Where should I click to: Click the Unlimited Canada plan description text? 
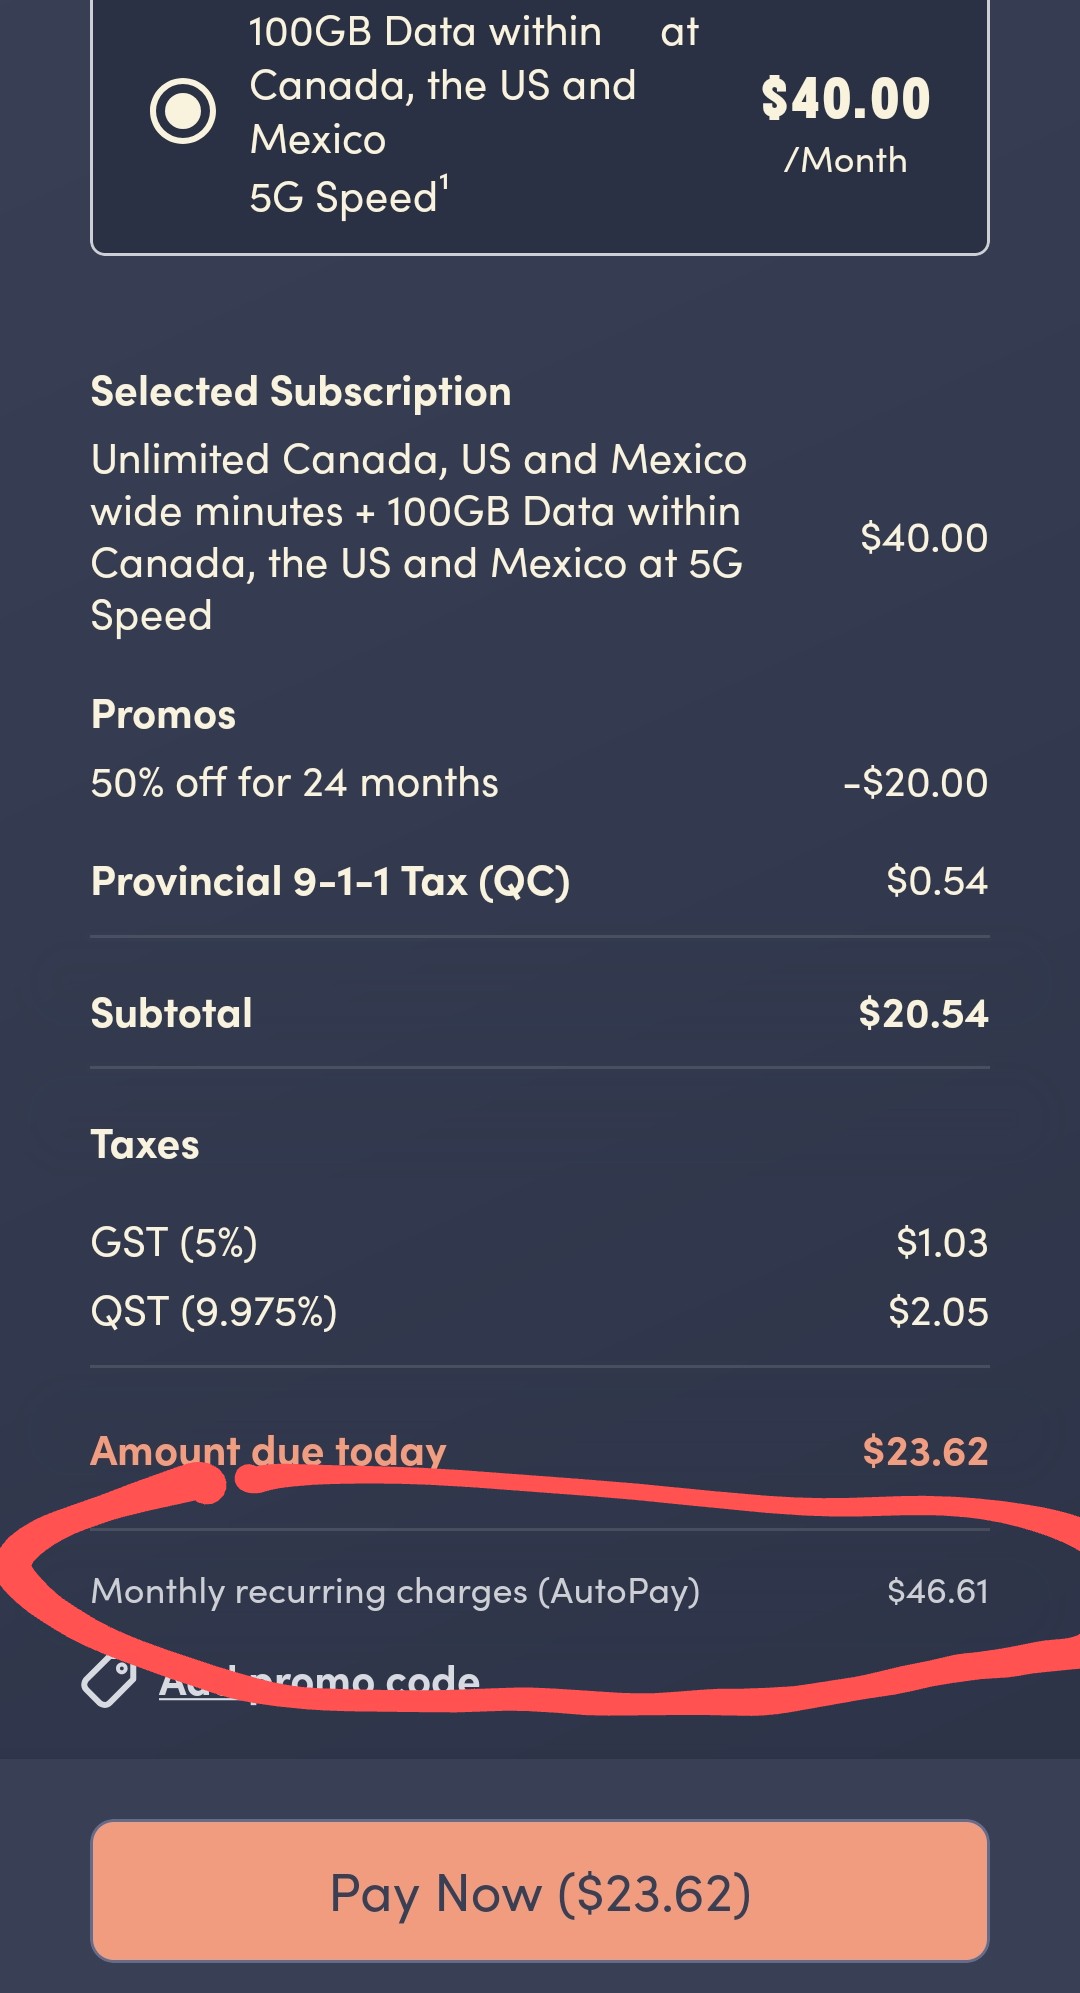point(417,537)
